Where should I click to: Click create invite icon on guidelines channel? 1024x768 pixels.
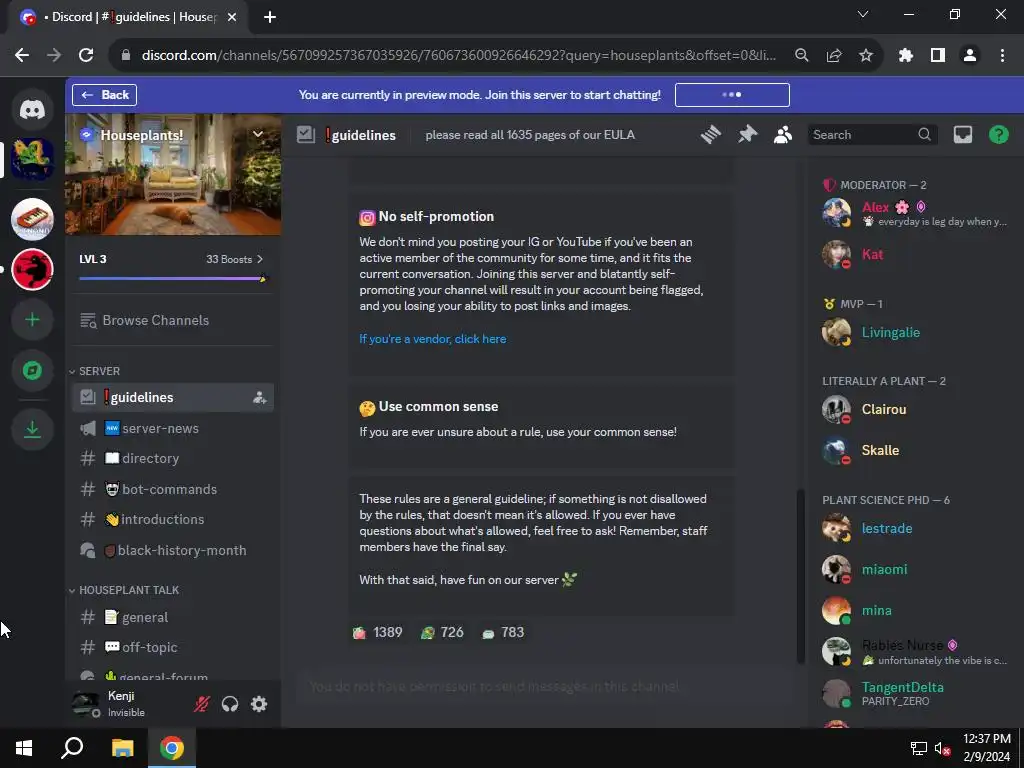(259, 398)
